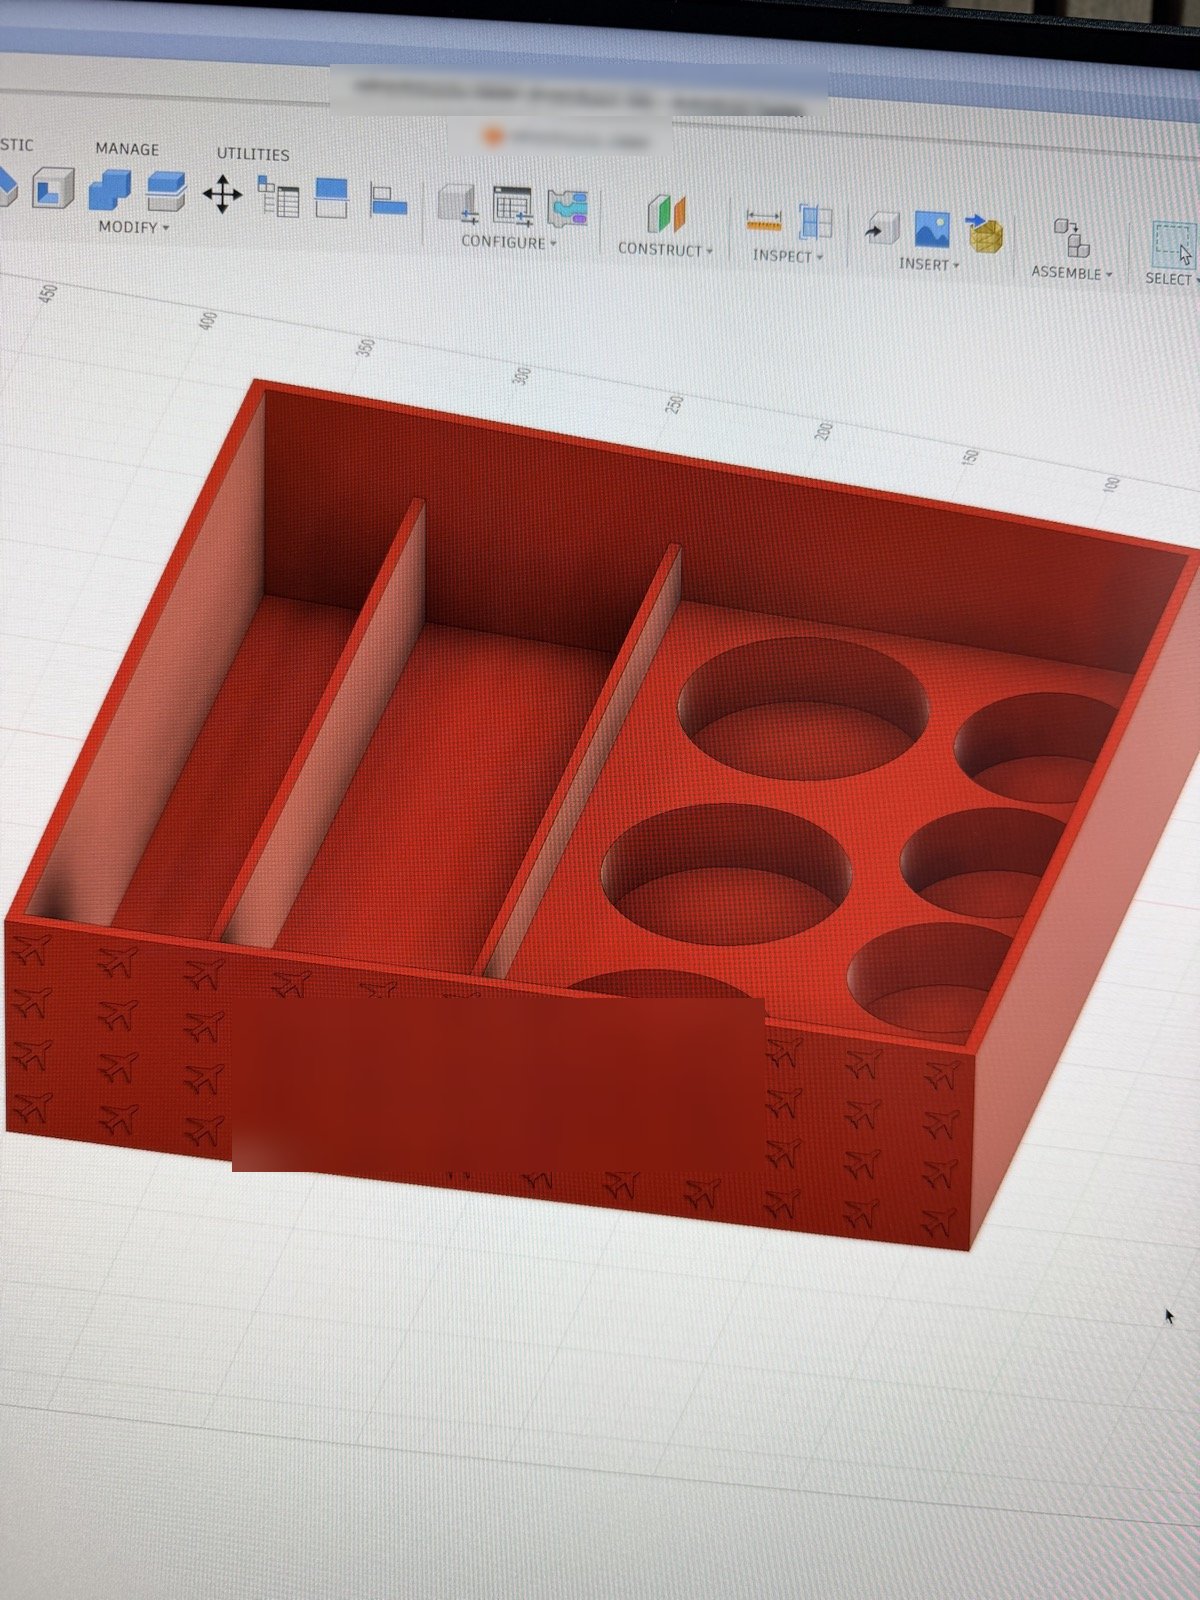Screen dimensions: 1200x1600
Task: Open the INSERT dropdown menu
Action: [x=929, y=264]
